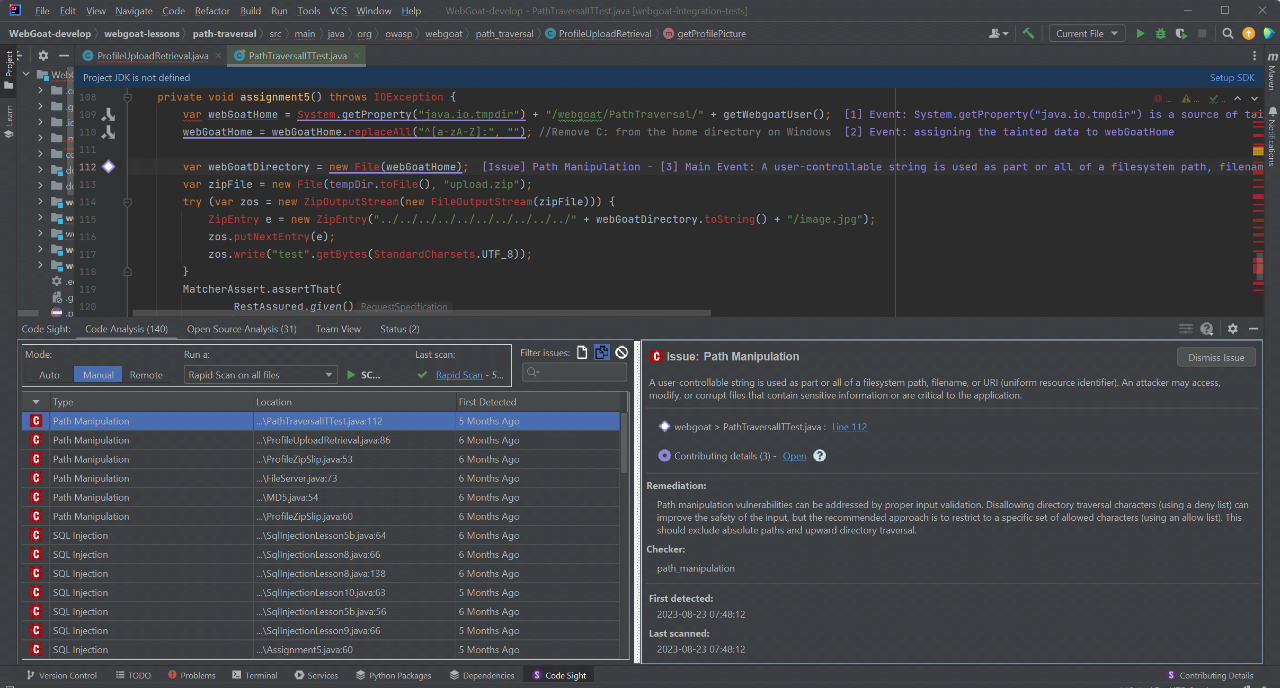
Task: Open the Current File run configuration dropdown
Action: point(1086,33)
